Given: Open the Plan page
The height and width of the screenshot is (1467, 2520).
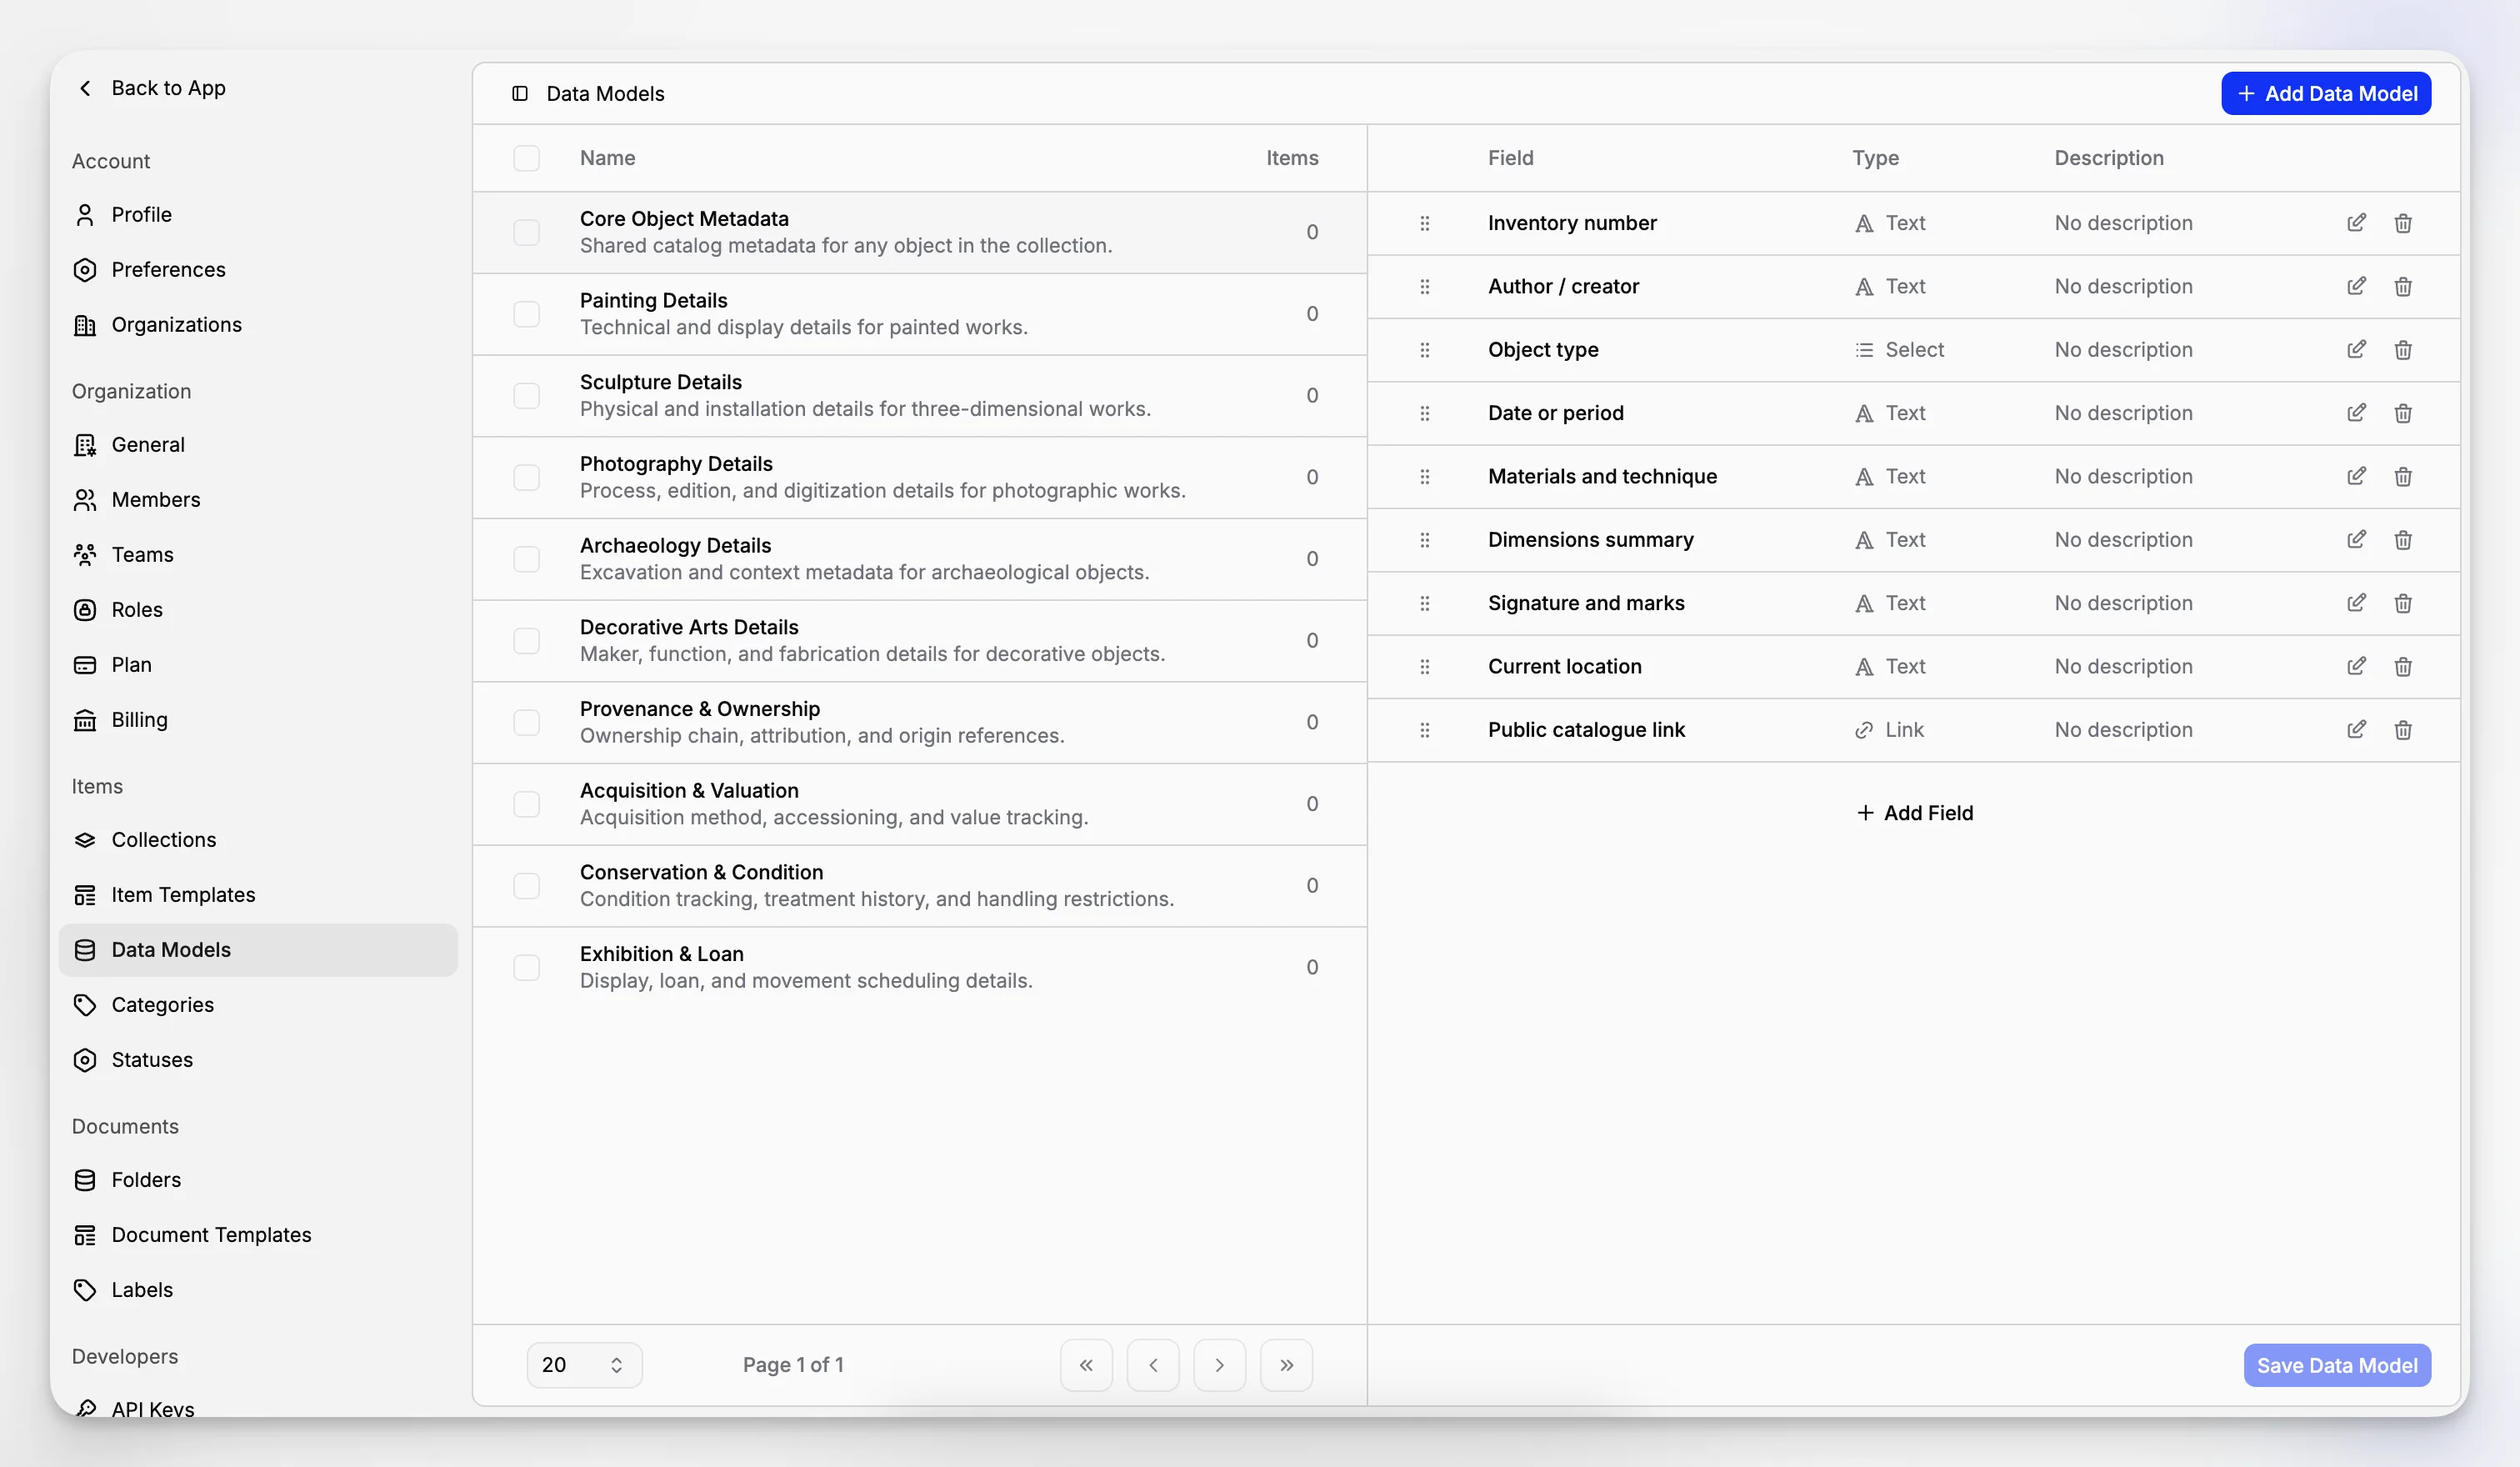Looking at the screenshot, I should pyautogui.click(x=258, y=664).
